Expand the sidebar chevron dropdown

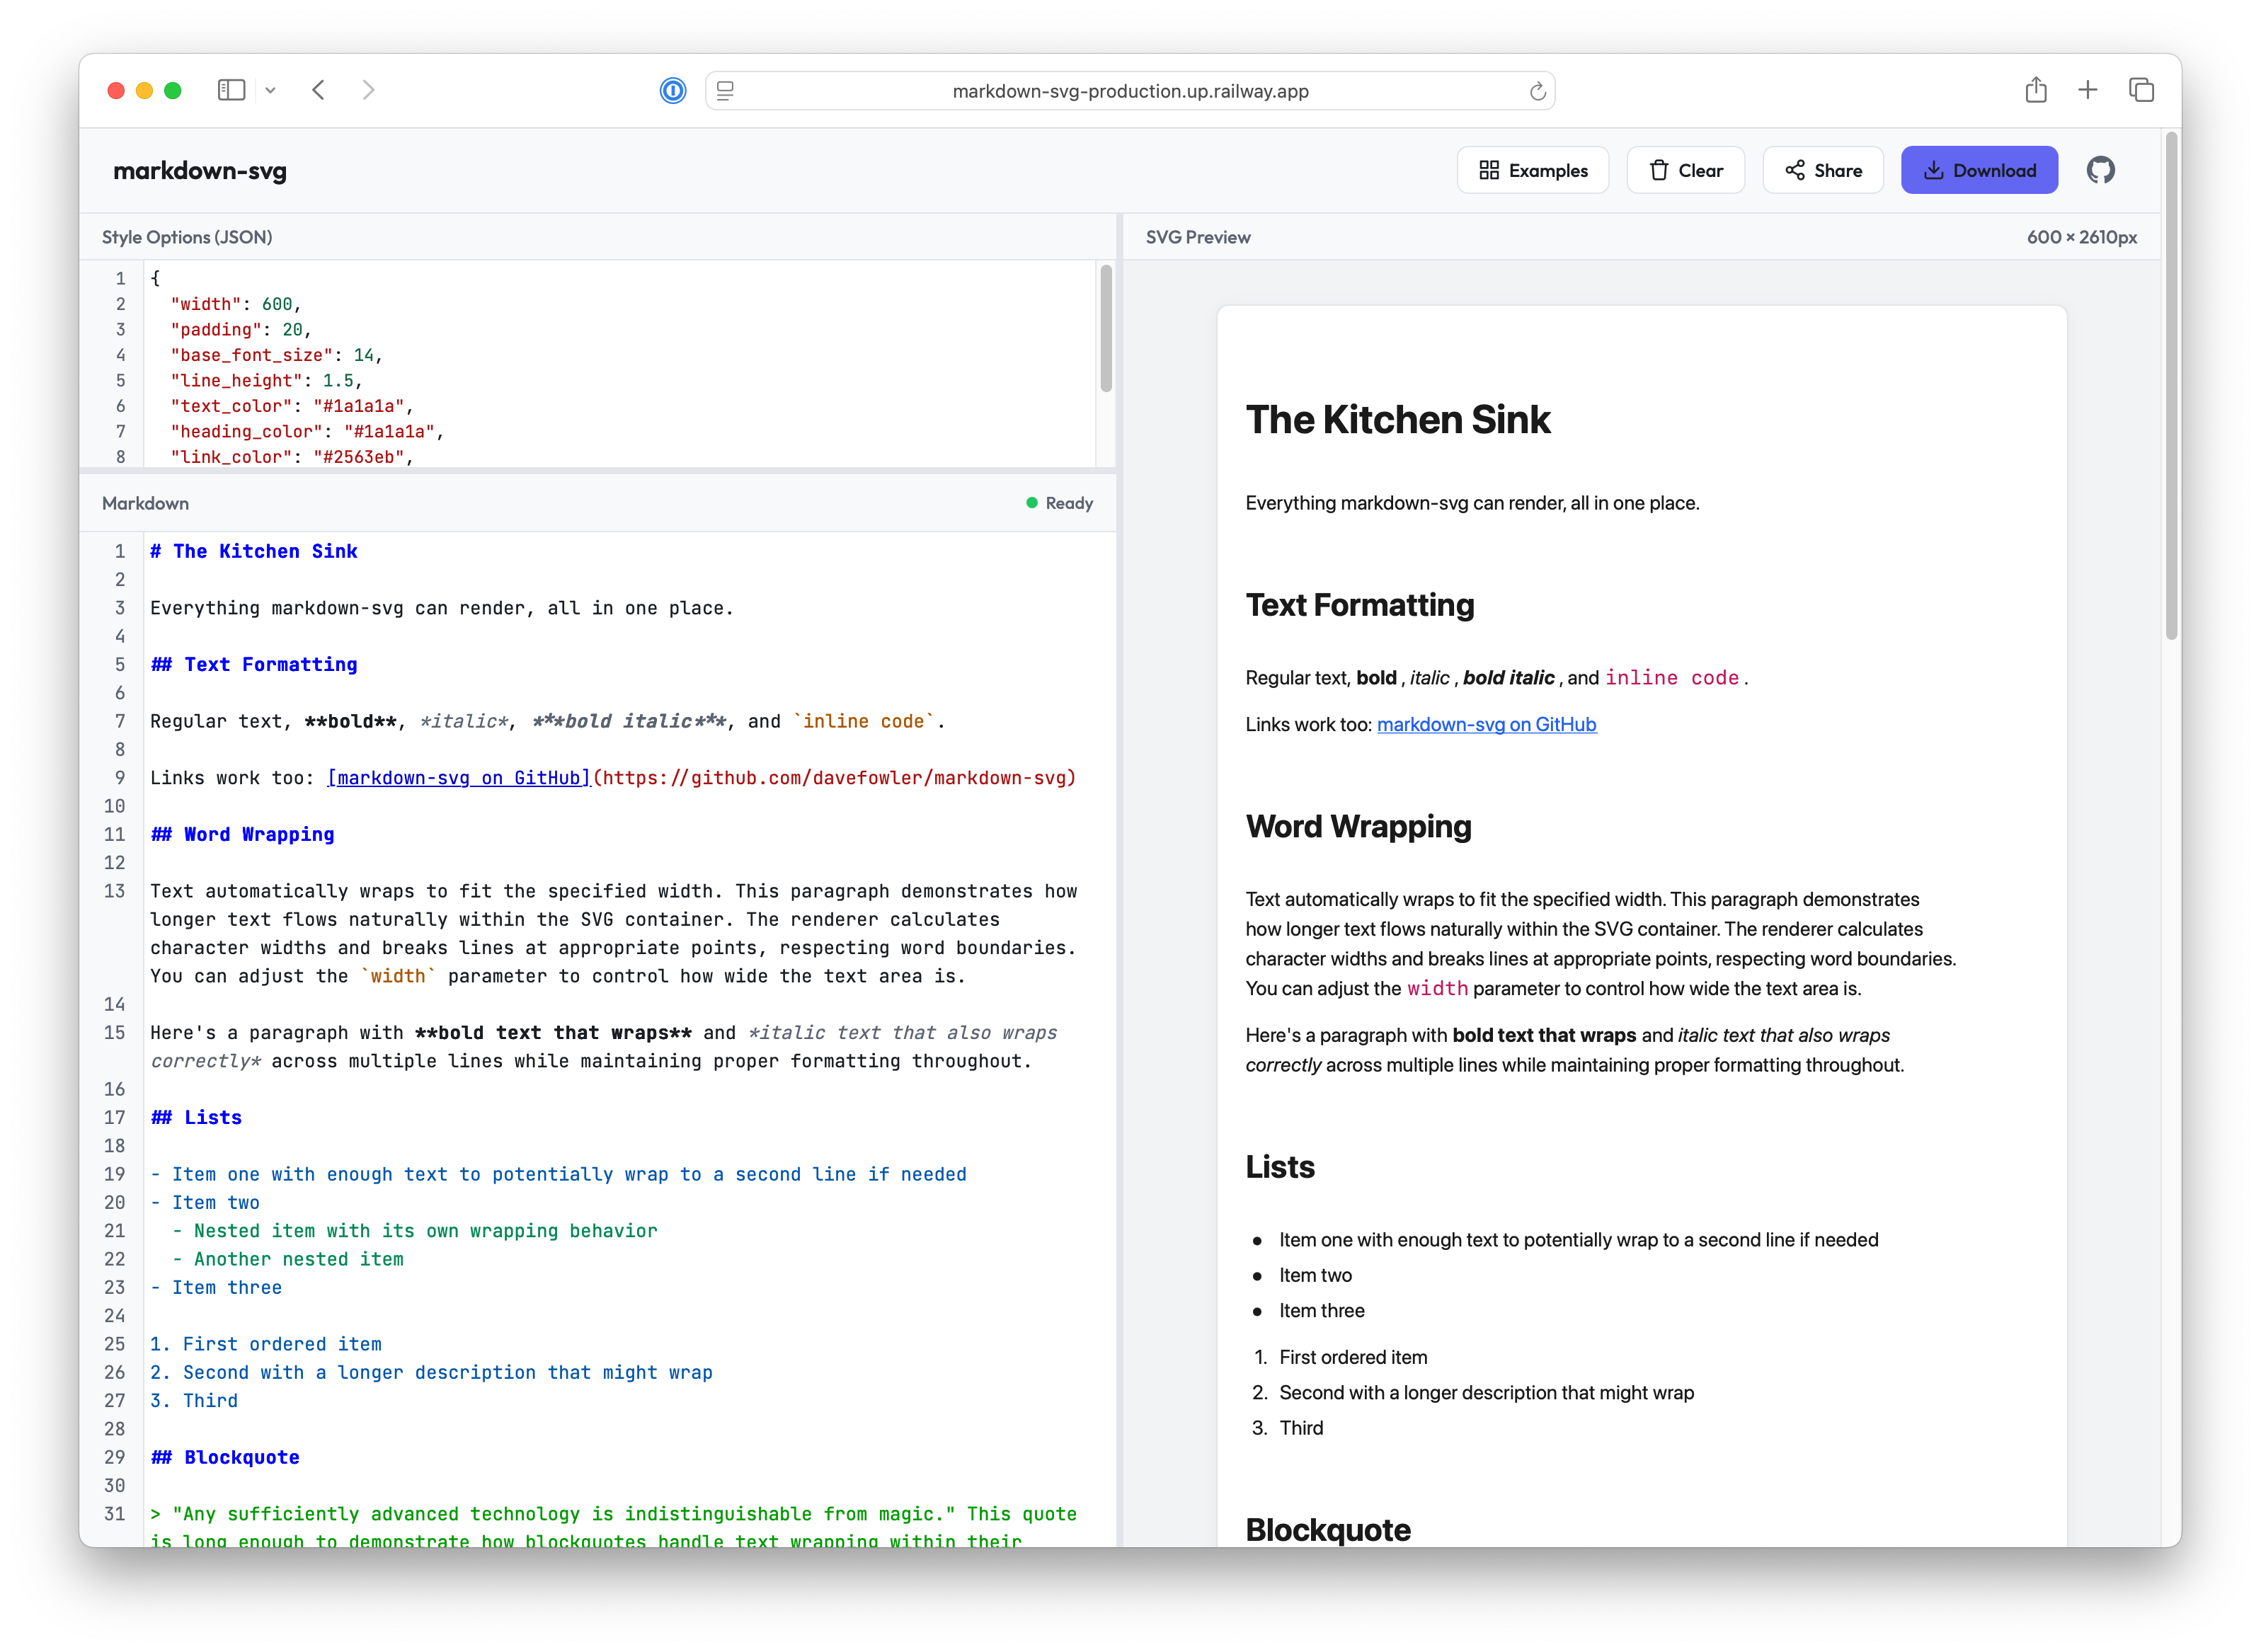tap(270, 90)
